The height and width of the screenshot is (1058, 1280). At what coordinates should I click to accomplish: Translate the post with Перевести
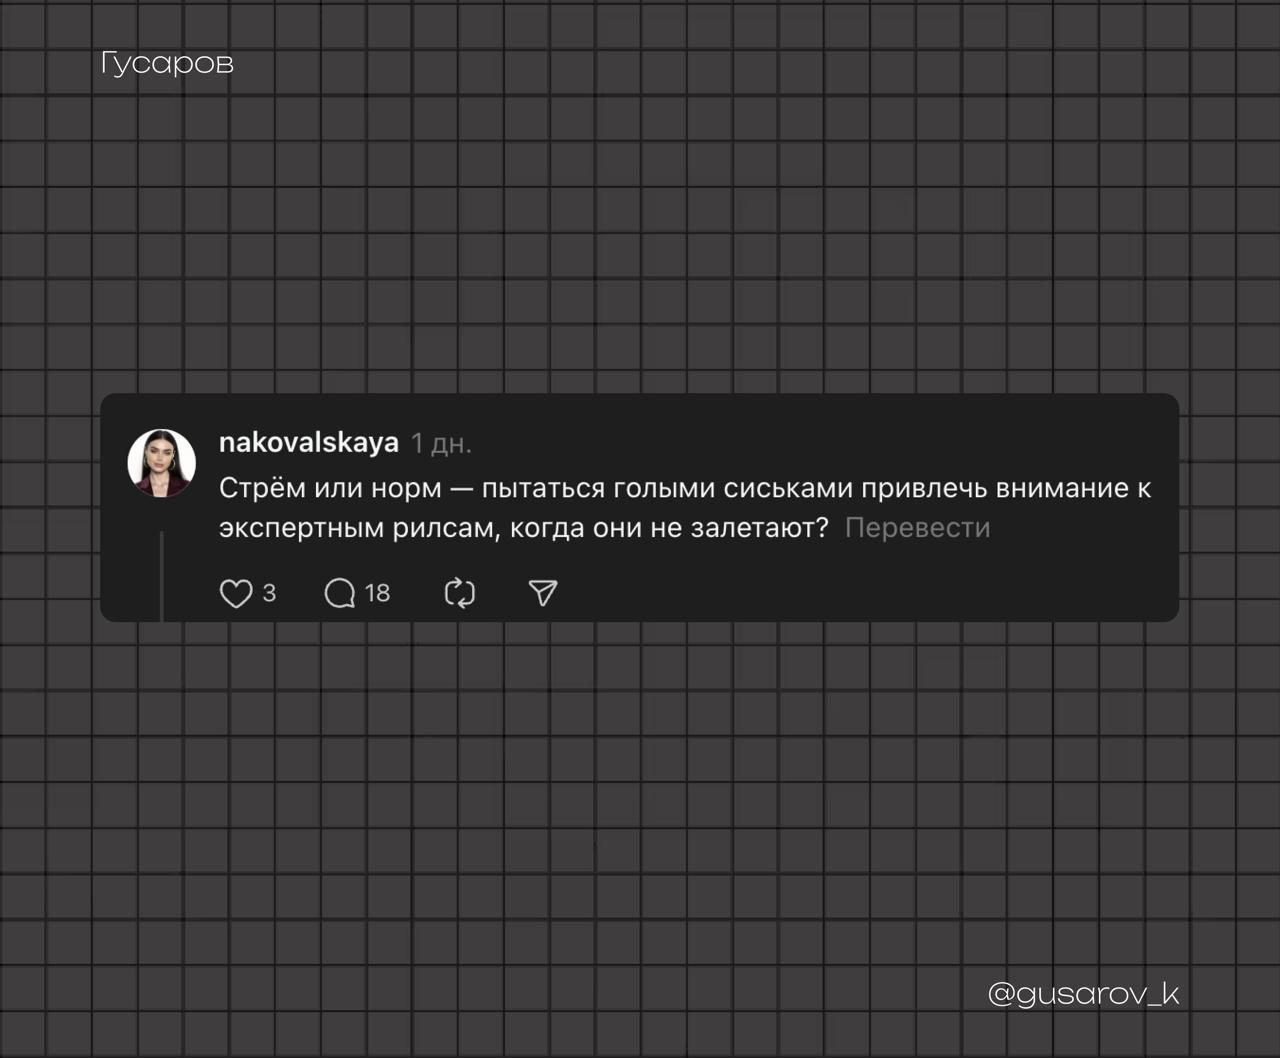[x=917, y=528]
